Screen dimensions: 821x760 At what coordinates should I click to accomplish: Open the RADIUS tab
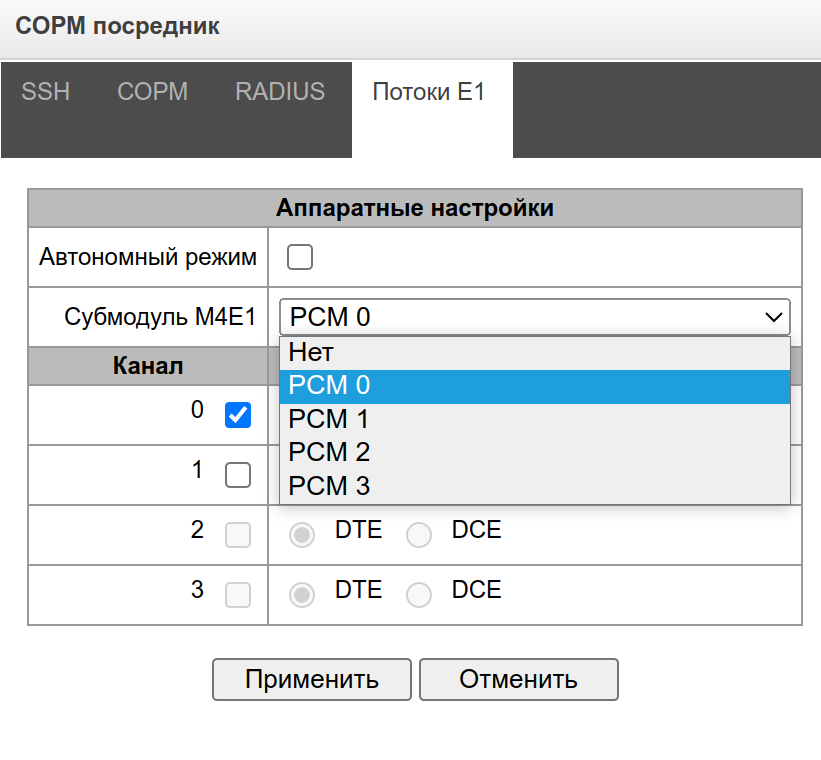pos(280,92)
